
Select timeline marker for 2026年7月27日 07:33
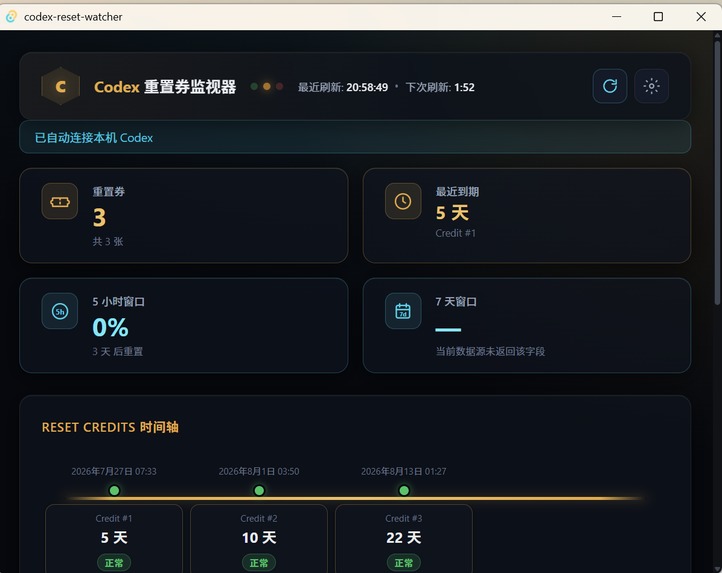point(114,491)
